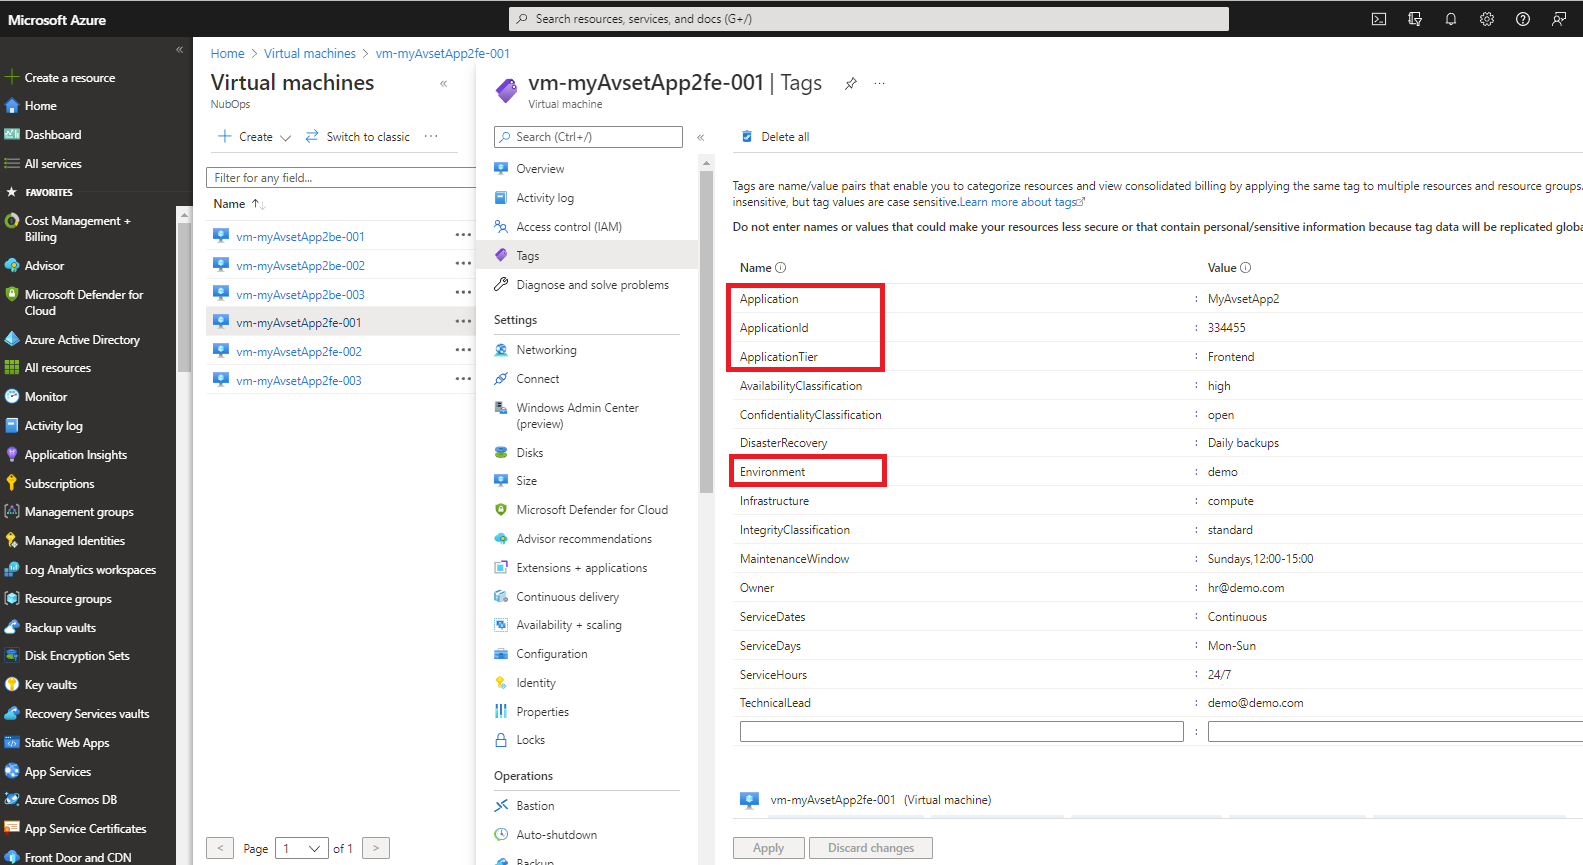Follow Learn more about tags link
Viewport: 1583px width, 865px height.
pos(1022,202)
